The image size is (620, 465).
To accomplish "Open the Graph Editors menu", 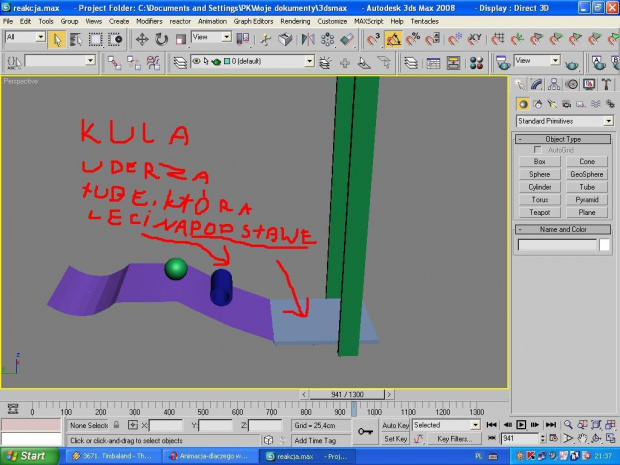I will [253, 21].
